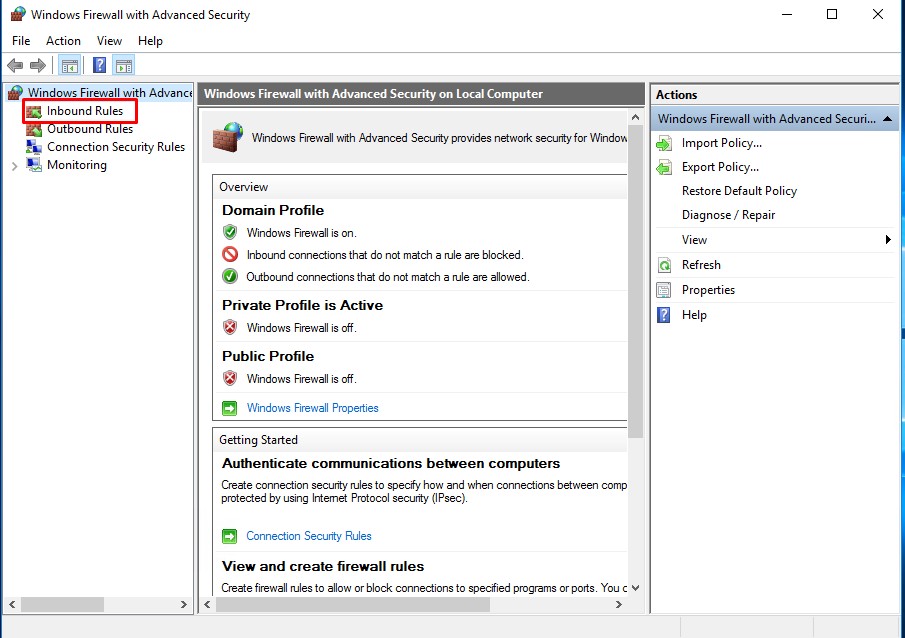Click the green shield icon under Domain Profile
Image resolution: width=905 pixels, height=638 pixels.
(230, 232)
